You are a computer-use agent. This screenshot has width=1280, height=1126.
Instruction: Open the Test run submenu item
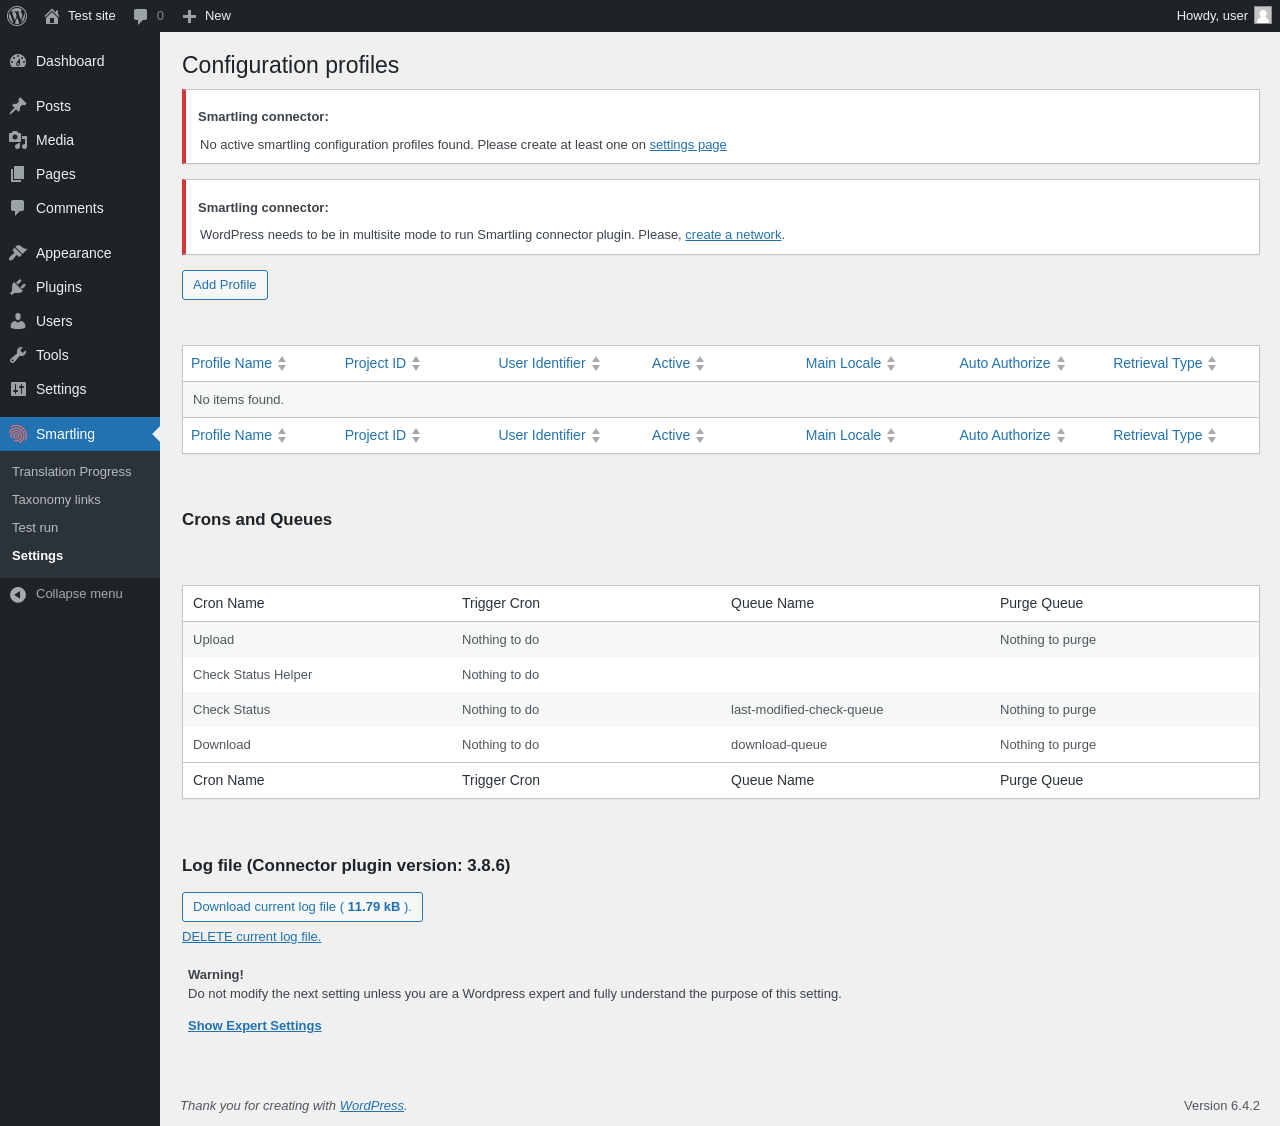(35, 528)
